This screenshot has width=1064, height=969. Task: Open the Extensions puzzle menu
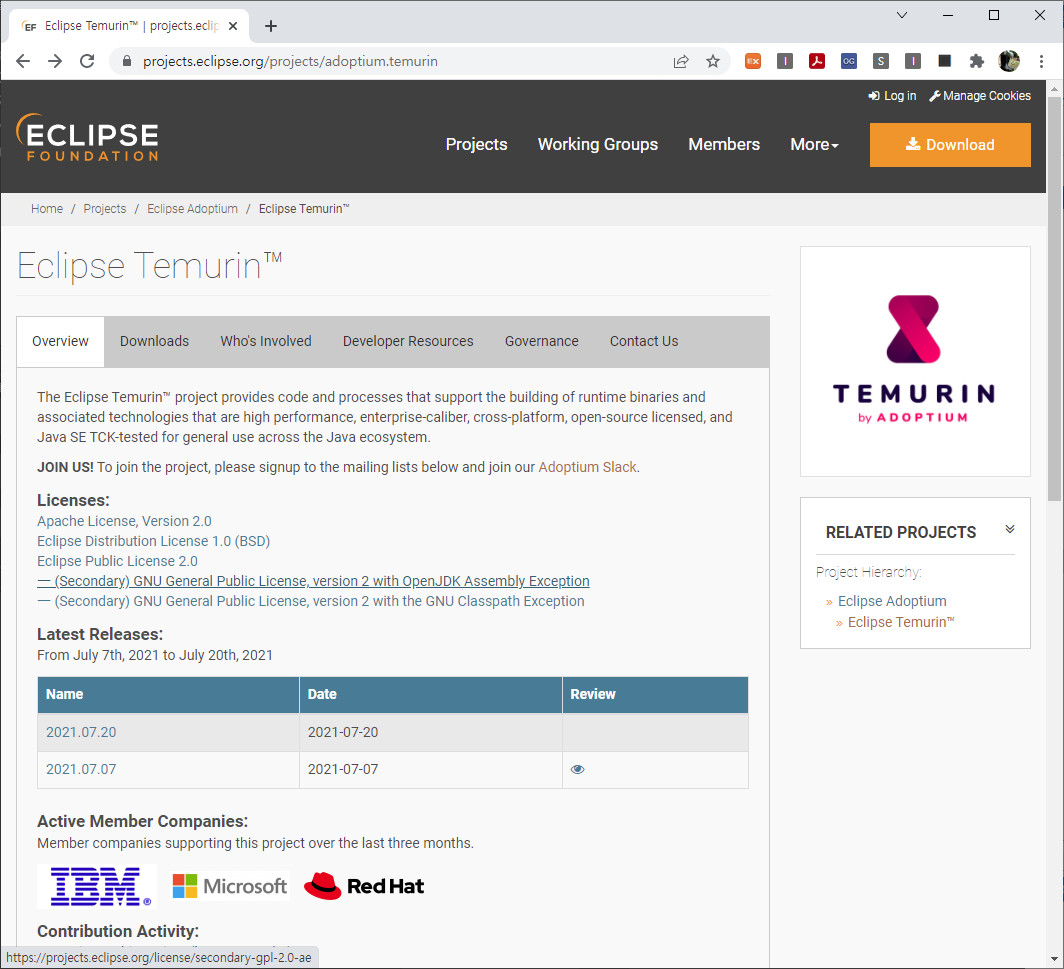[x=976, y=61]
